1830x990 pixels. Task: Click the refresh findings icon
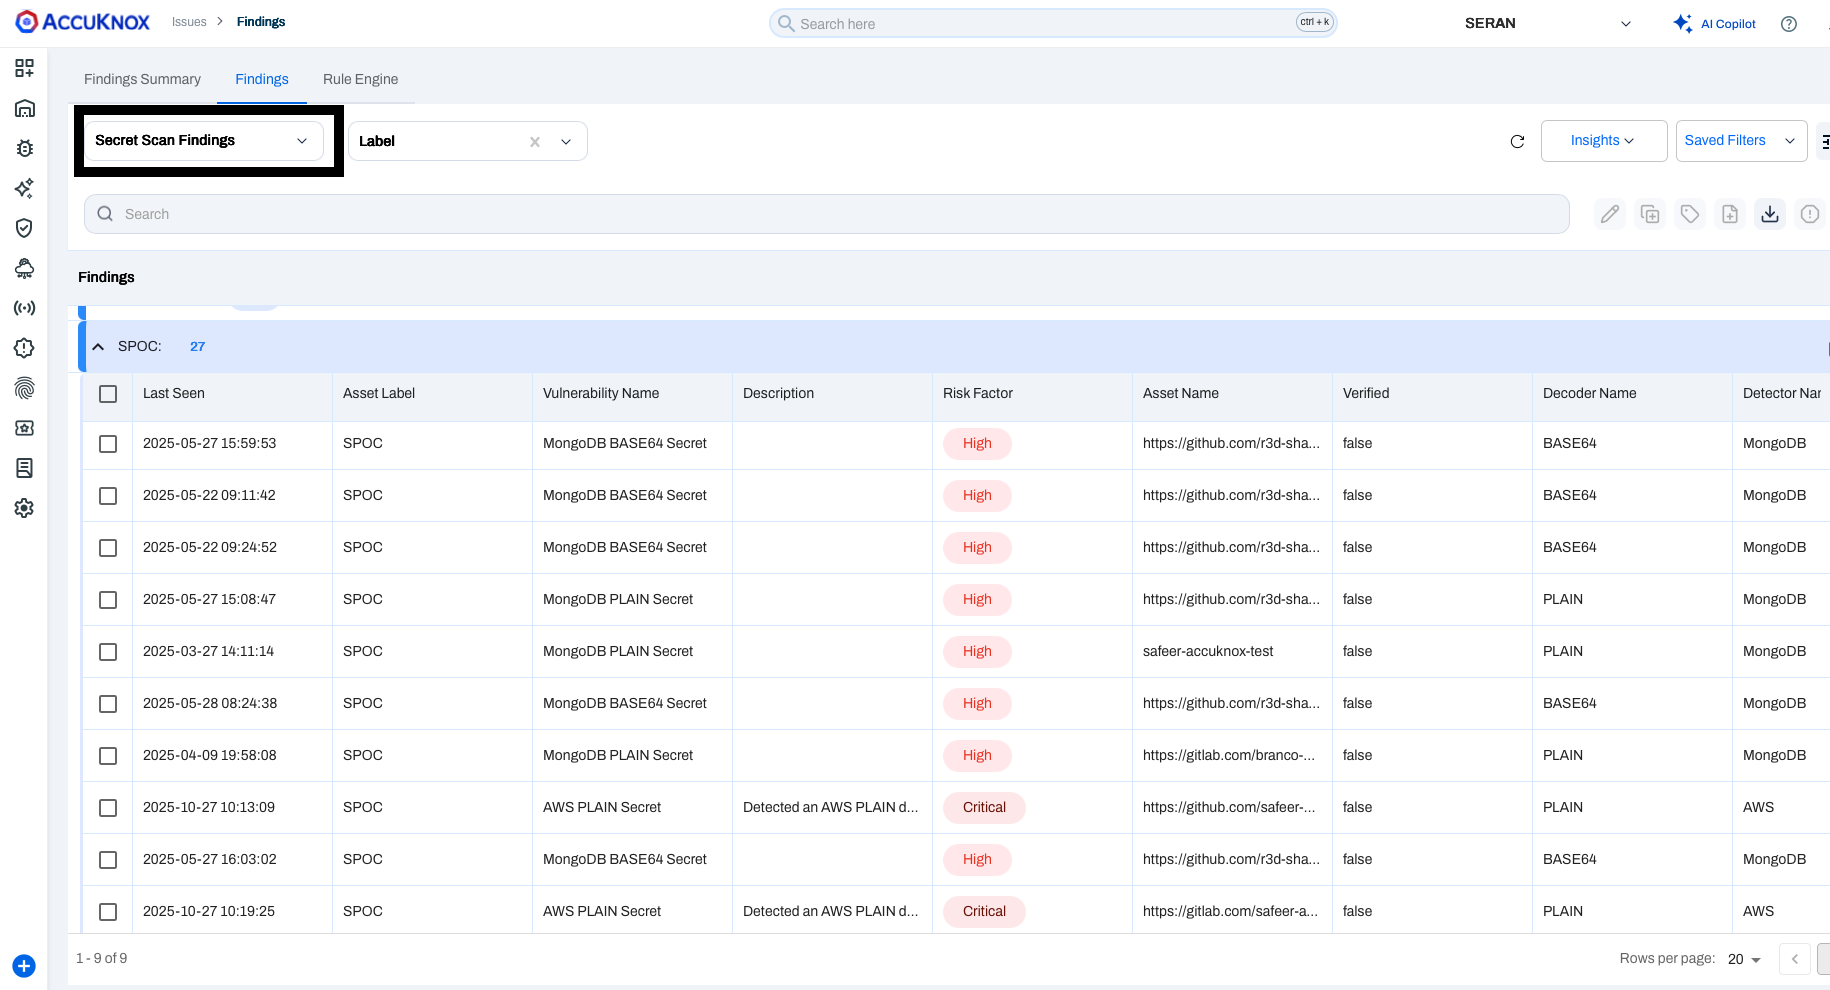(1517, 141)
